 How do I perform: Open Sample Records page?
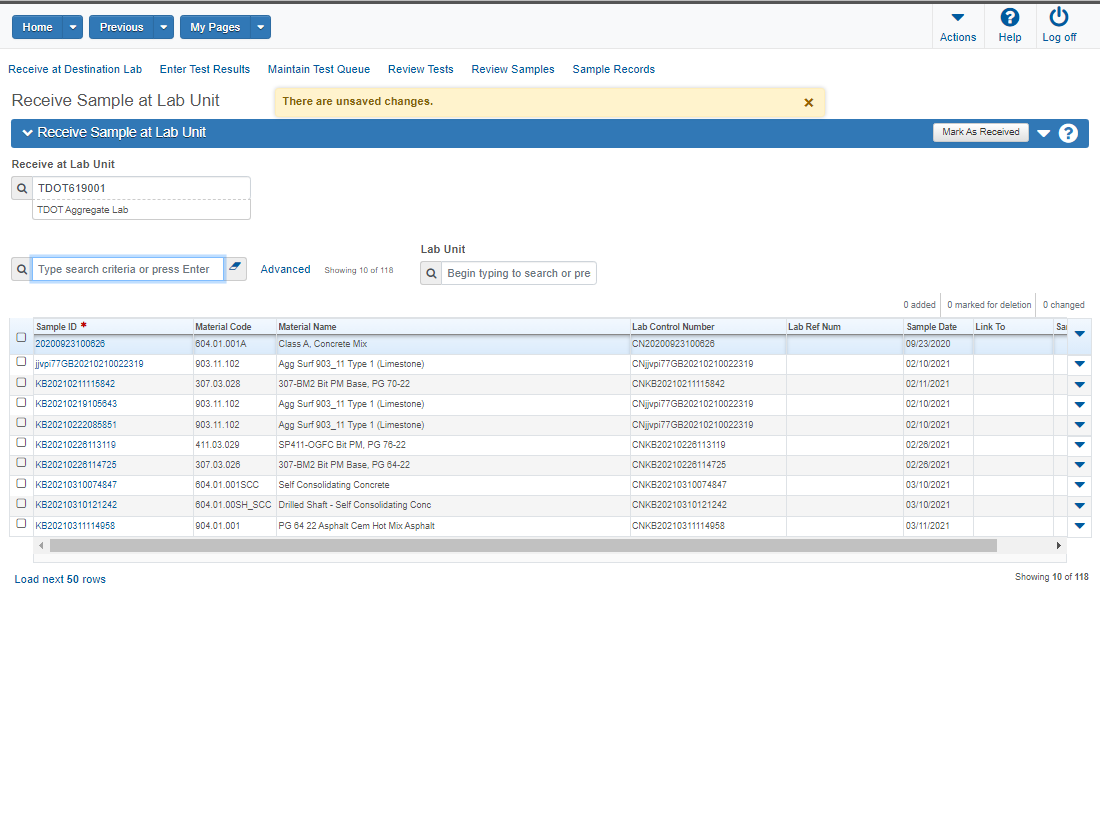[614, 69]
